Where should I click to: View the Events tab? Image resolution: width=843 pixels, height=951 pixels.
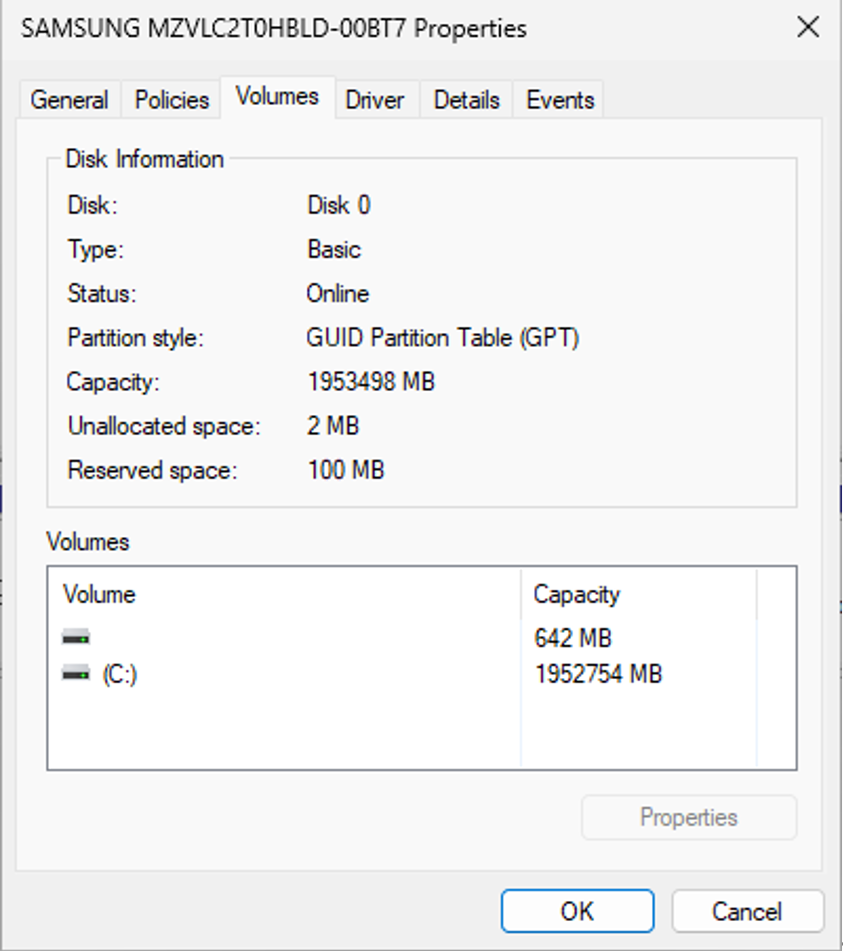tap(560, 100)
